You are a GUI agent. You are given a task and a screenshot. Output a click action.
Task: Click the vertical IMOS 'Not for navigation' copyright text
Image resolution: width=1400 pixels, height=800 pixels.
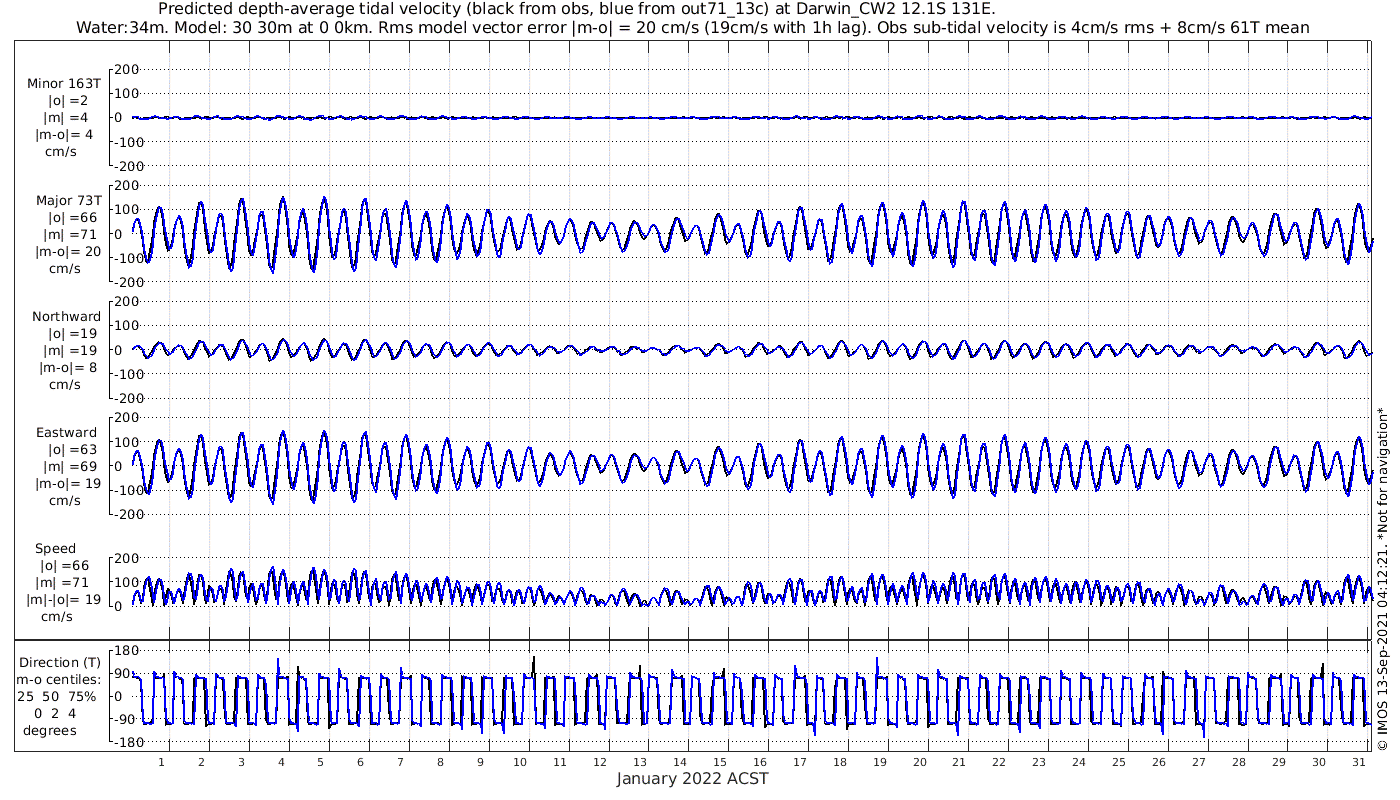click(x=1382, y=578)
